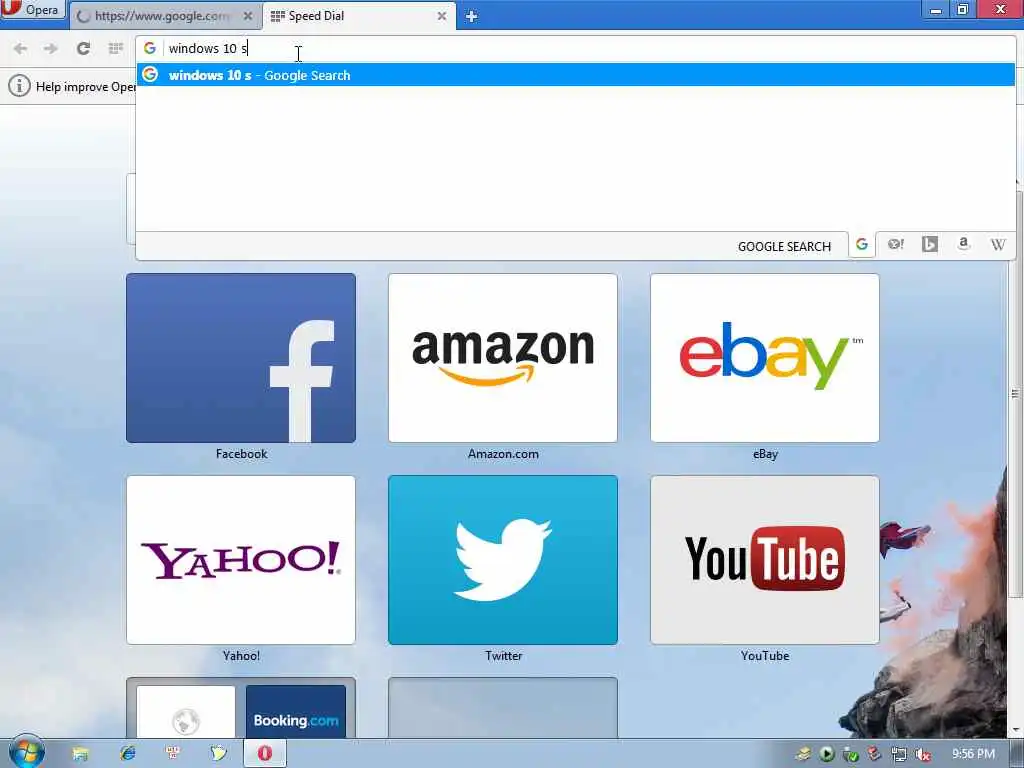
Task: Launch Internet Explorer from taskbar
Action: click(127, 754)
